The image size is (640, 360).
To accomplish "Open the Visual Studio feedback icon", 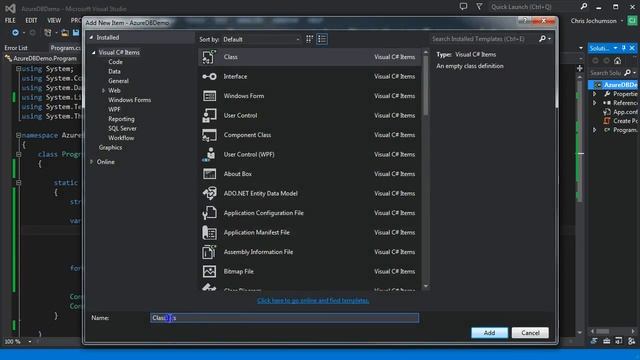I will point(463,7).
